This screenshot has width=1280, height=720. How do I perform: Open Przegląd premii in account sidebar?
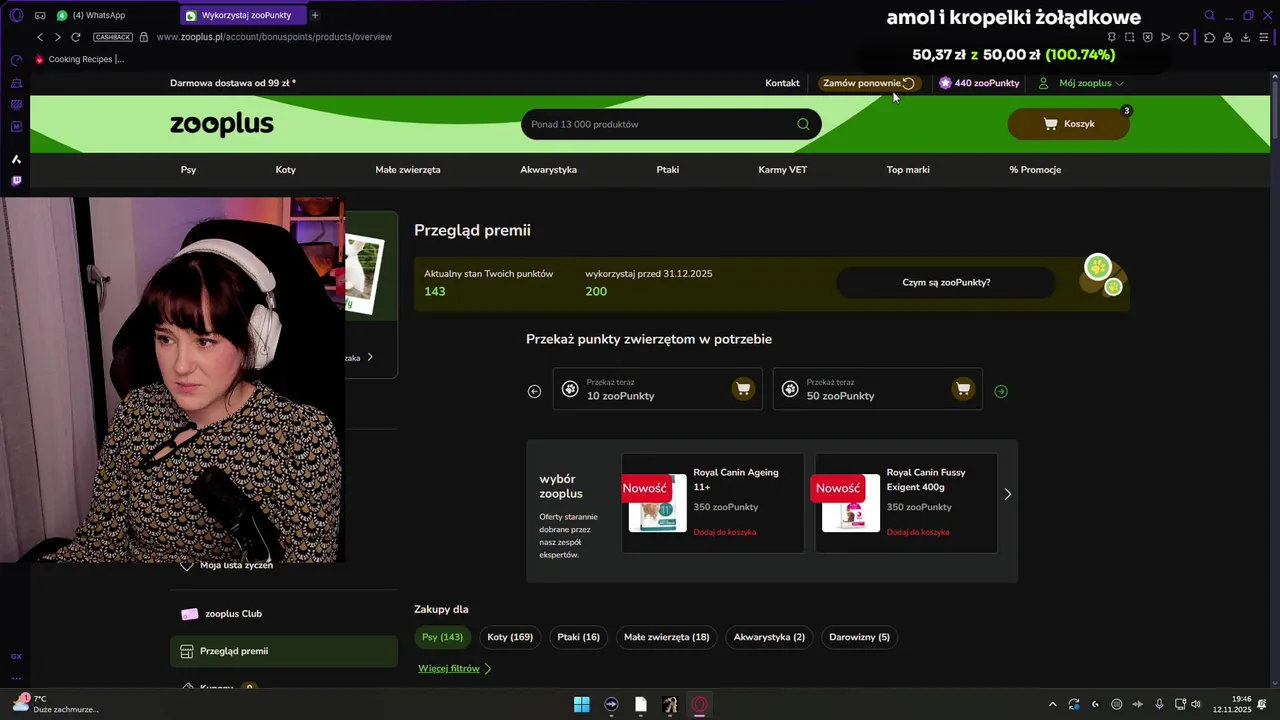(284, 651)
